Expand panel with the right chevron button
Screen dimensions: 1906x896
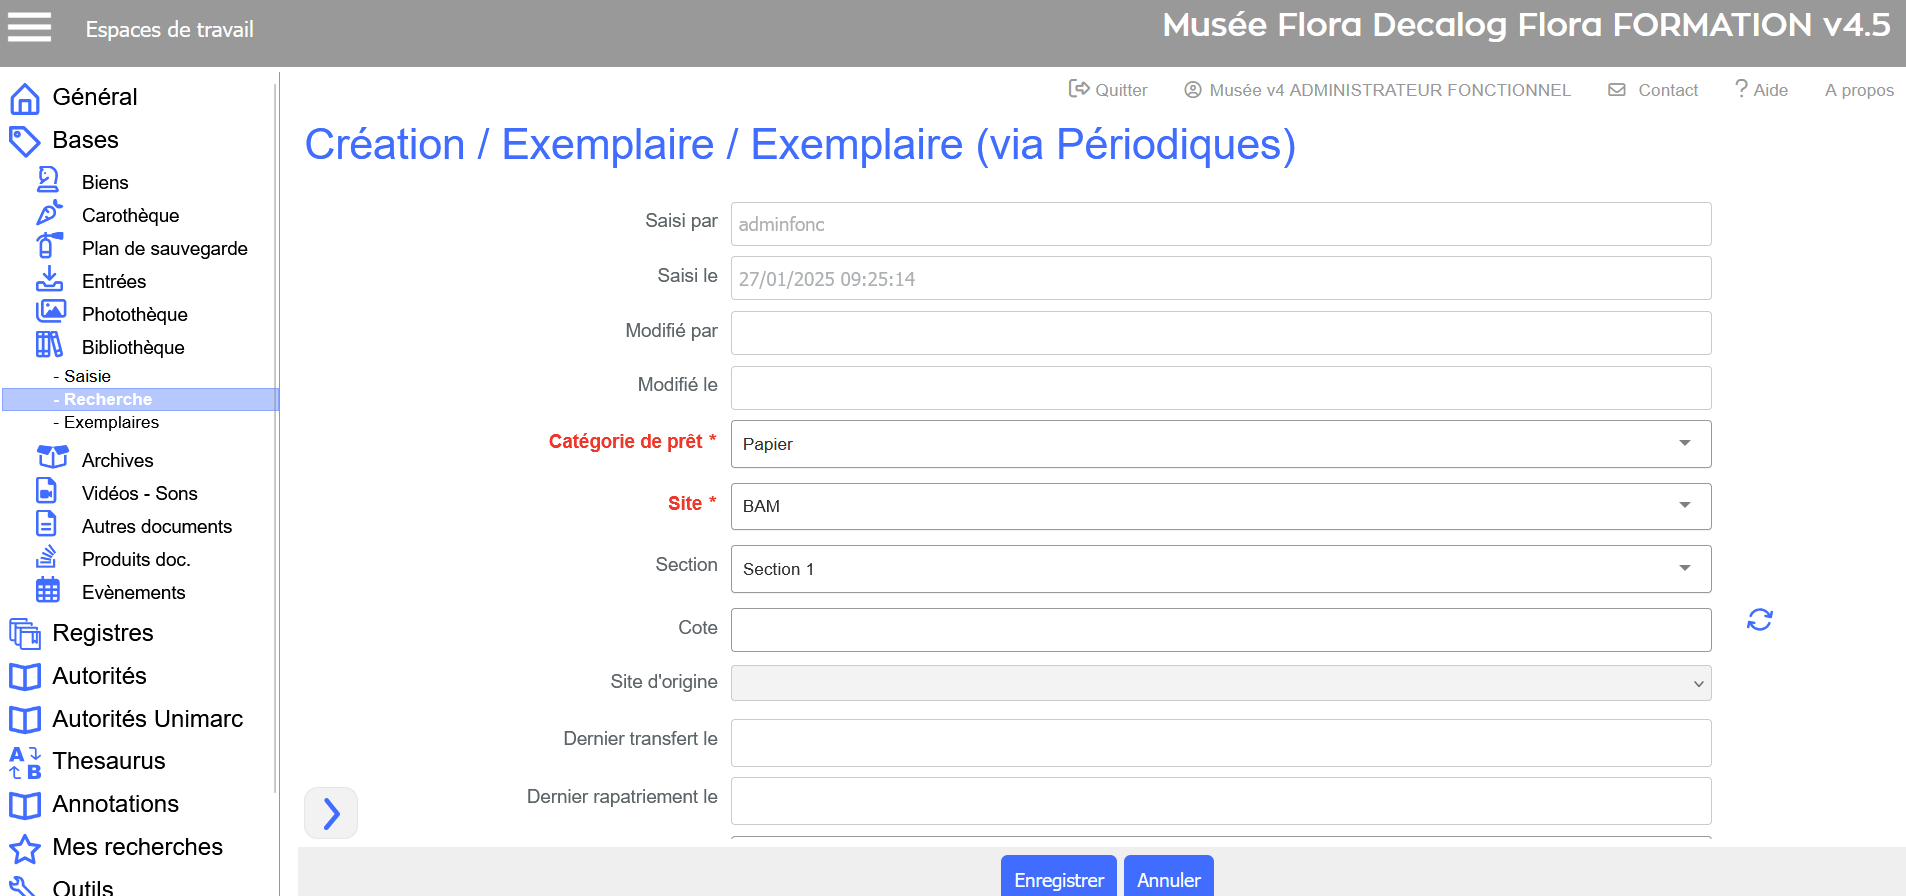pyautogui.click(x=331, y=813)
